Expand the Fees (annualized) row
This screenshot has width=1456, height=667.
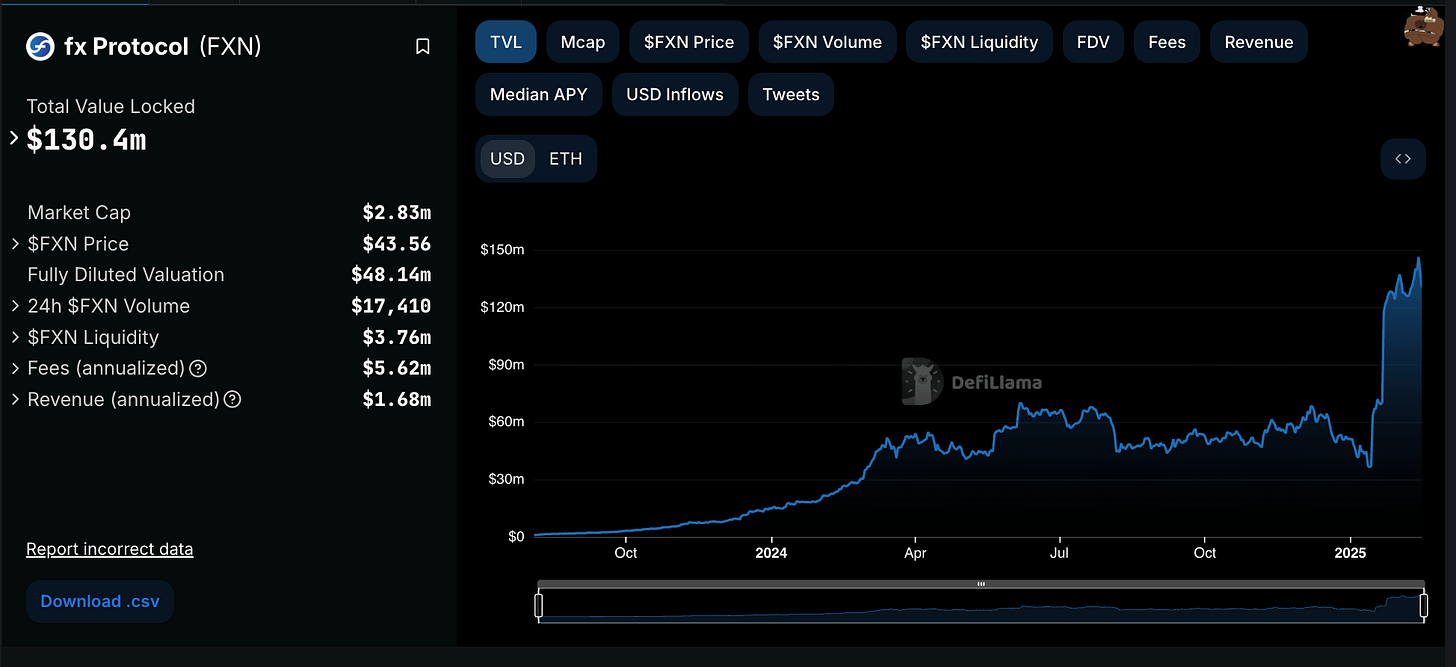[15, 369]
